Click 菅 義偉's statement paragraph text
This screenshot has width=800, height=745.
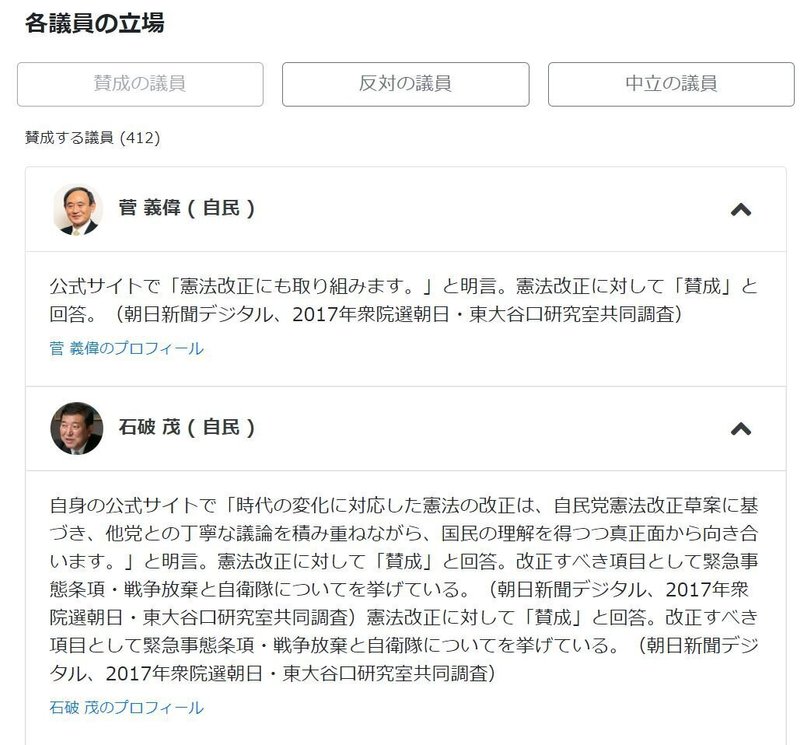(x=404, y=300)
